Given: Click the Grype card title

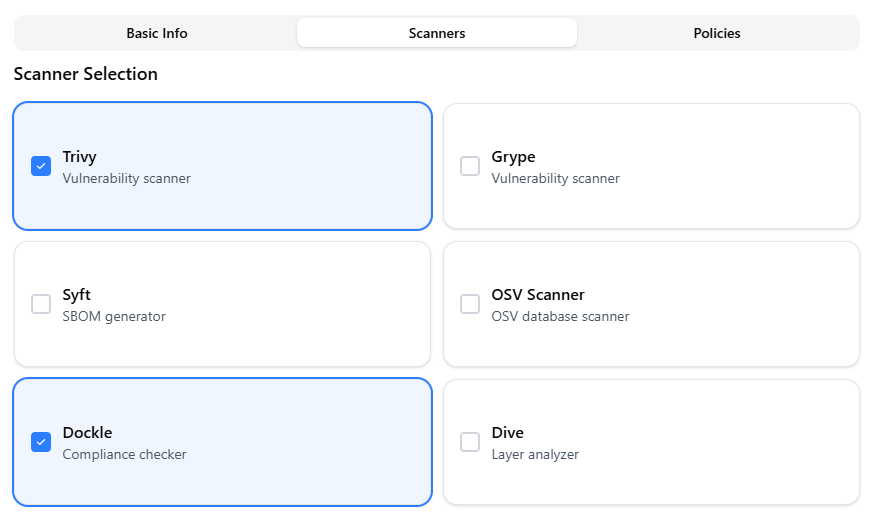Looking at the screenshot, I should [x=513, y=157].
